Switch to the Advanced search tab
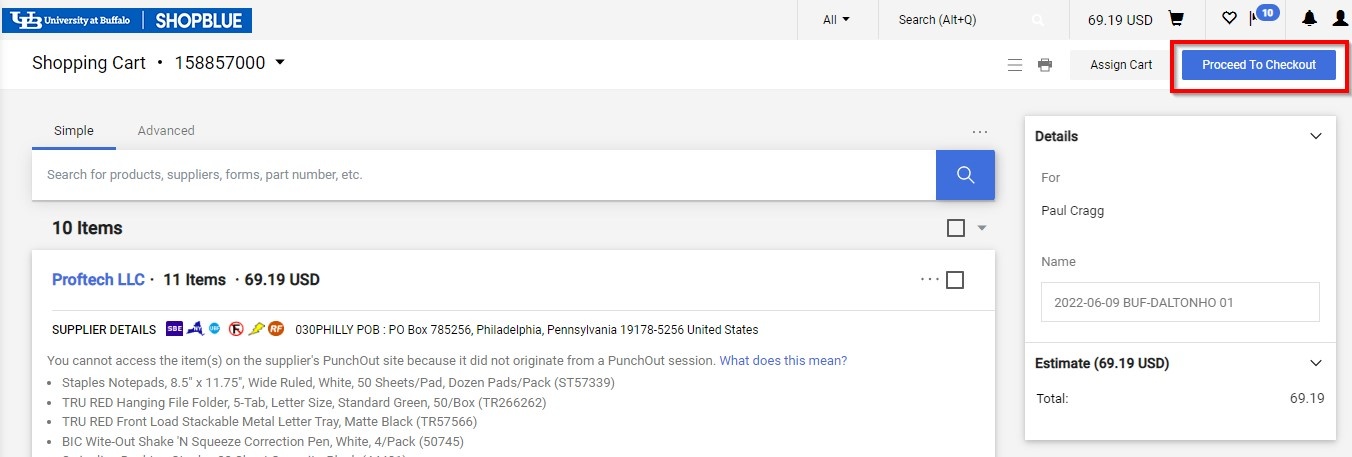The height and width of the screenshot is (457, 1352). [166, 131]
